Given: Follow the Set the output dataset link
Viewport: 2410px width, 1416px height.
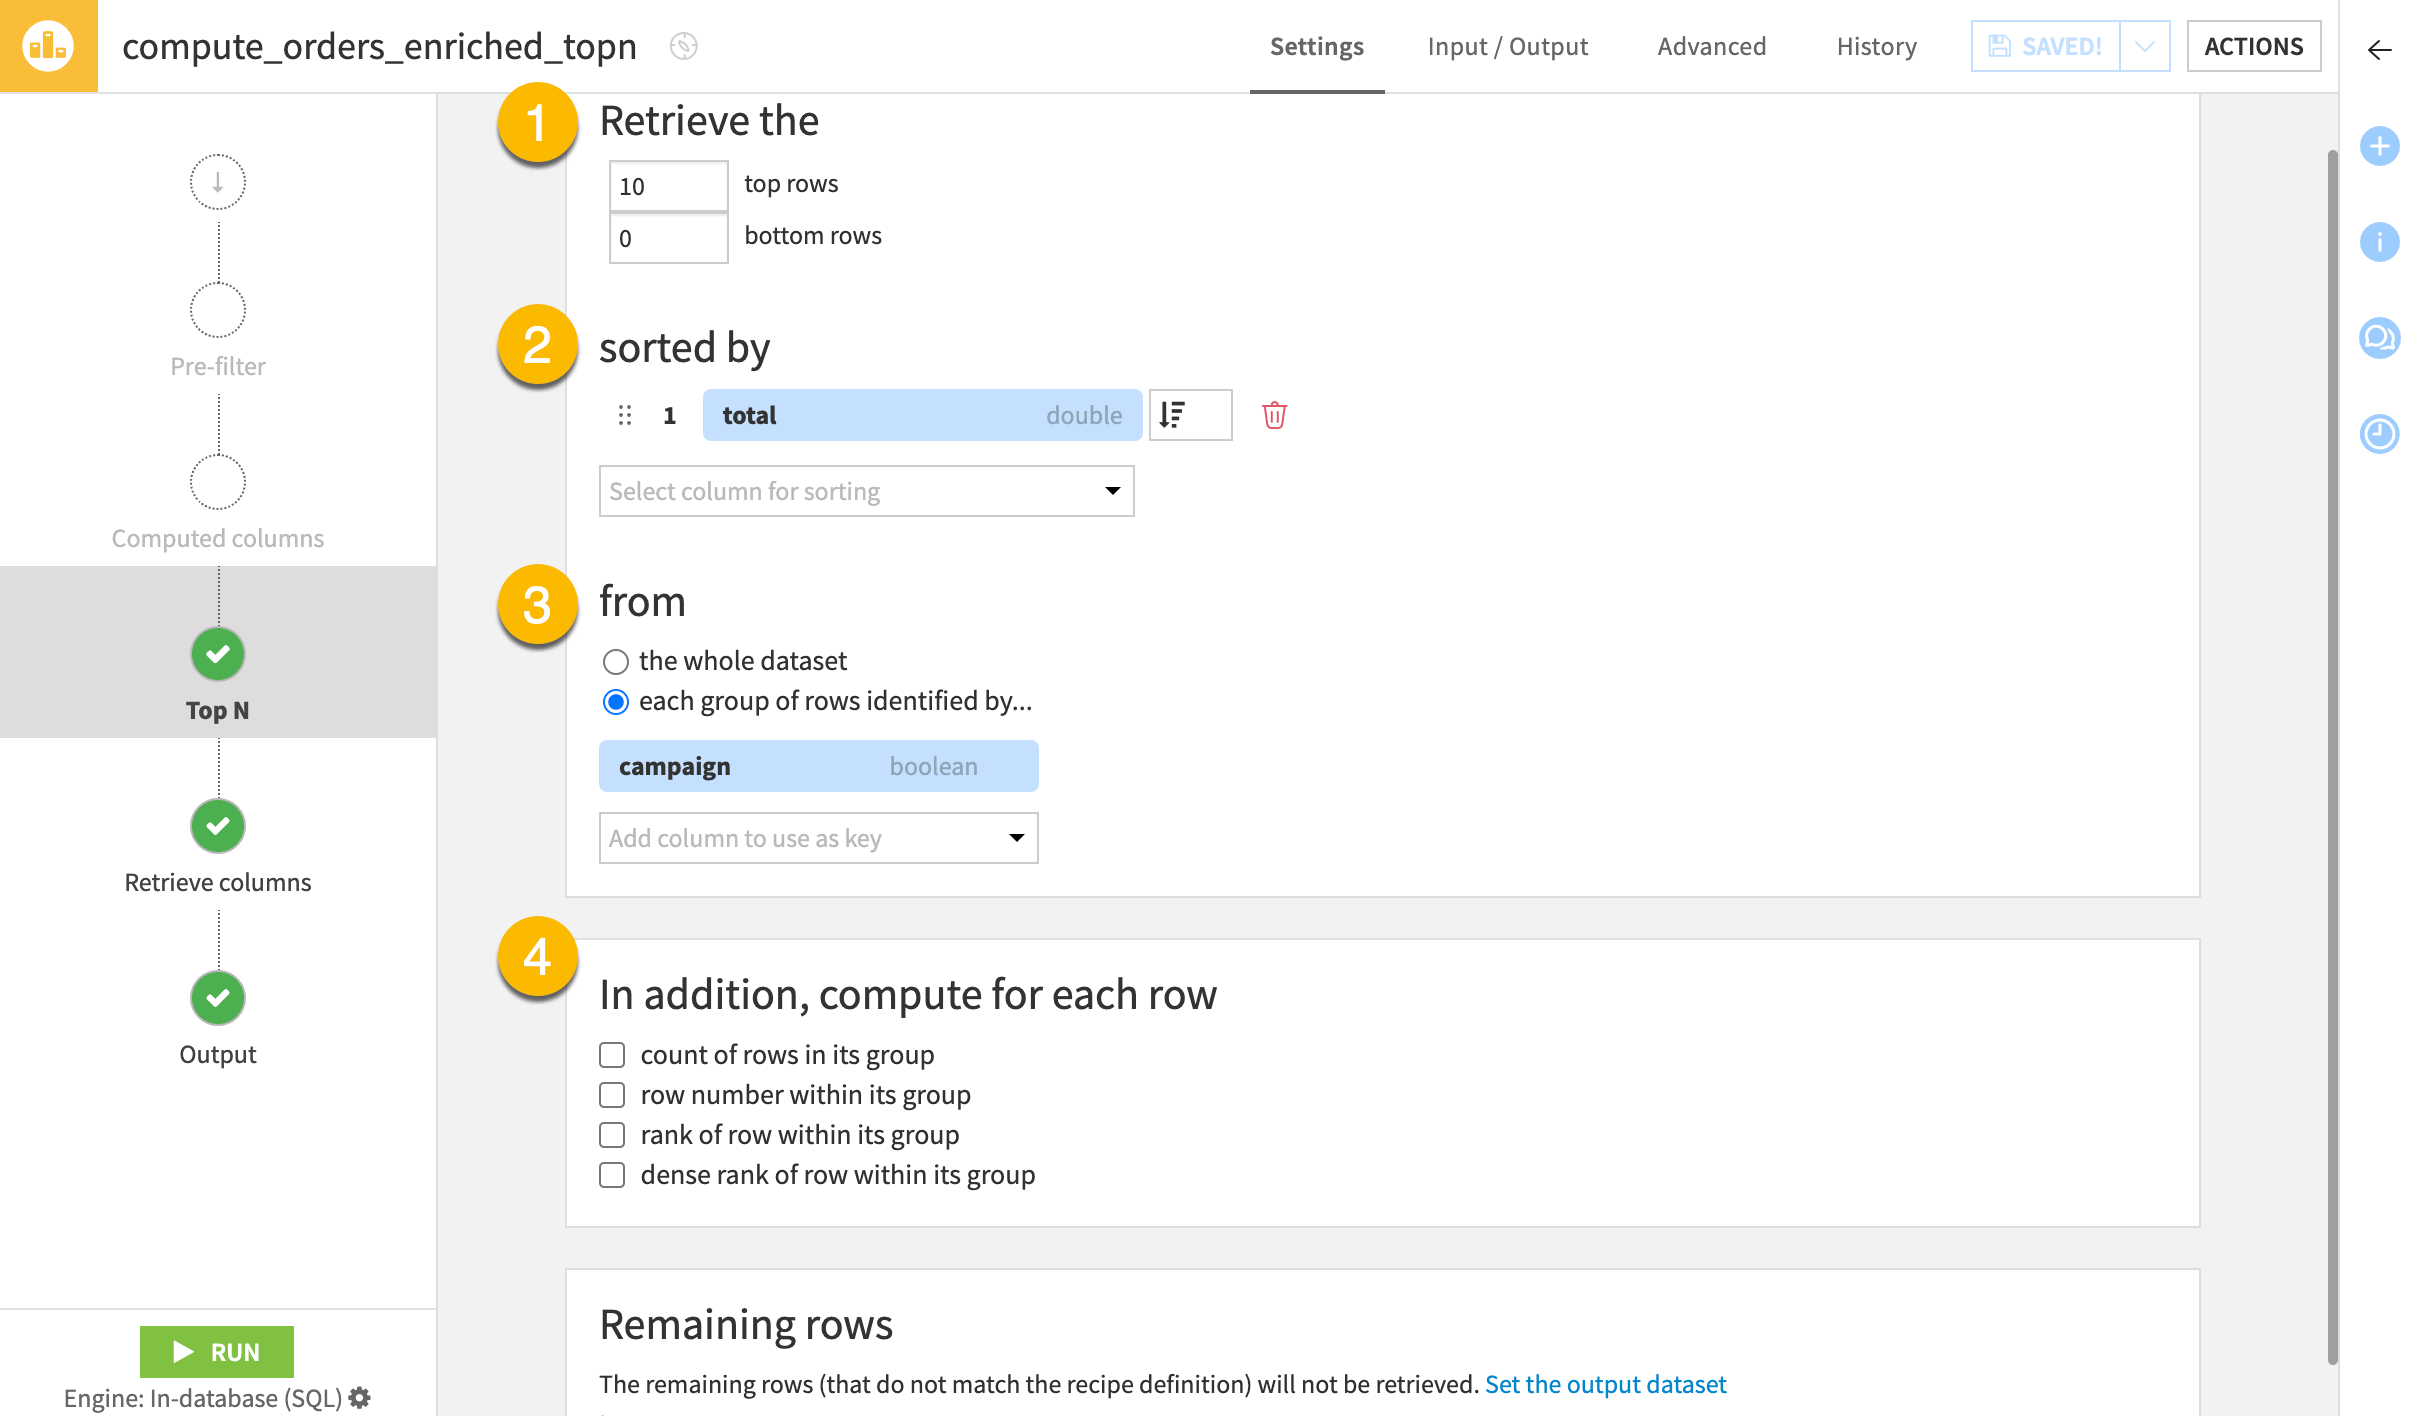Looking at the screenshot, I should pyautogui.click(x=1605, y=1384).
